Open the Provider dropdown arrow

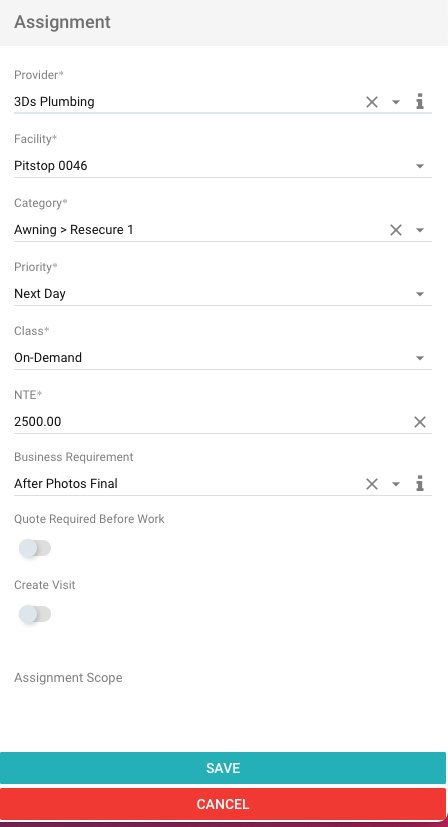(396, 102)
